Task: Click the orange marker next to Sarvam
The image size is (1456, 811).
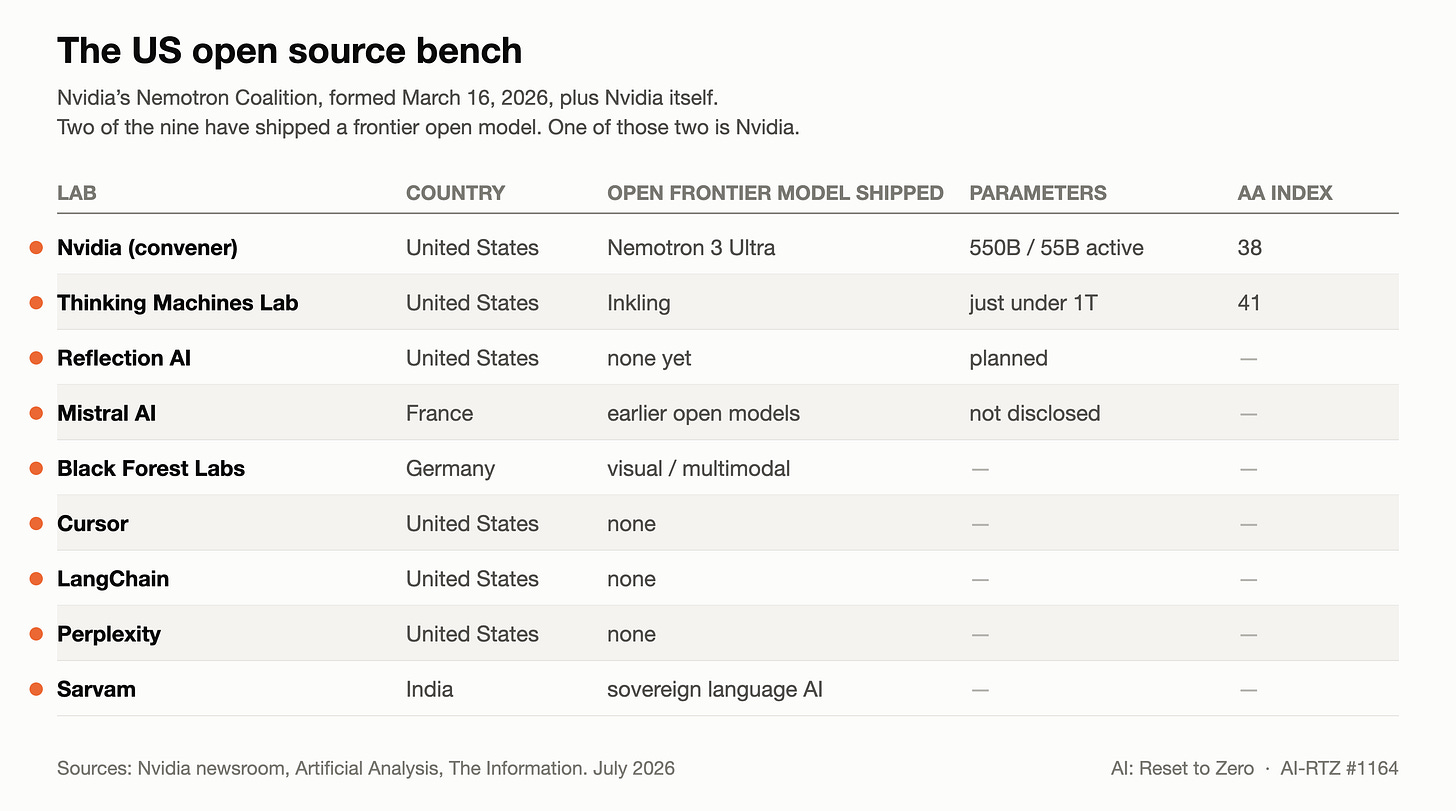Action: 36,689
